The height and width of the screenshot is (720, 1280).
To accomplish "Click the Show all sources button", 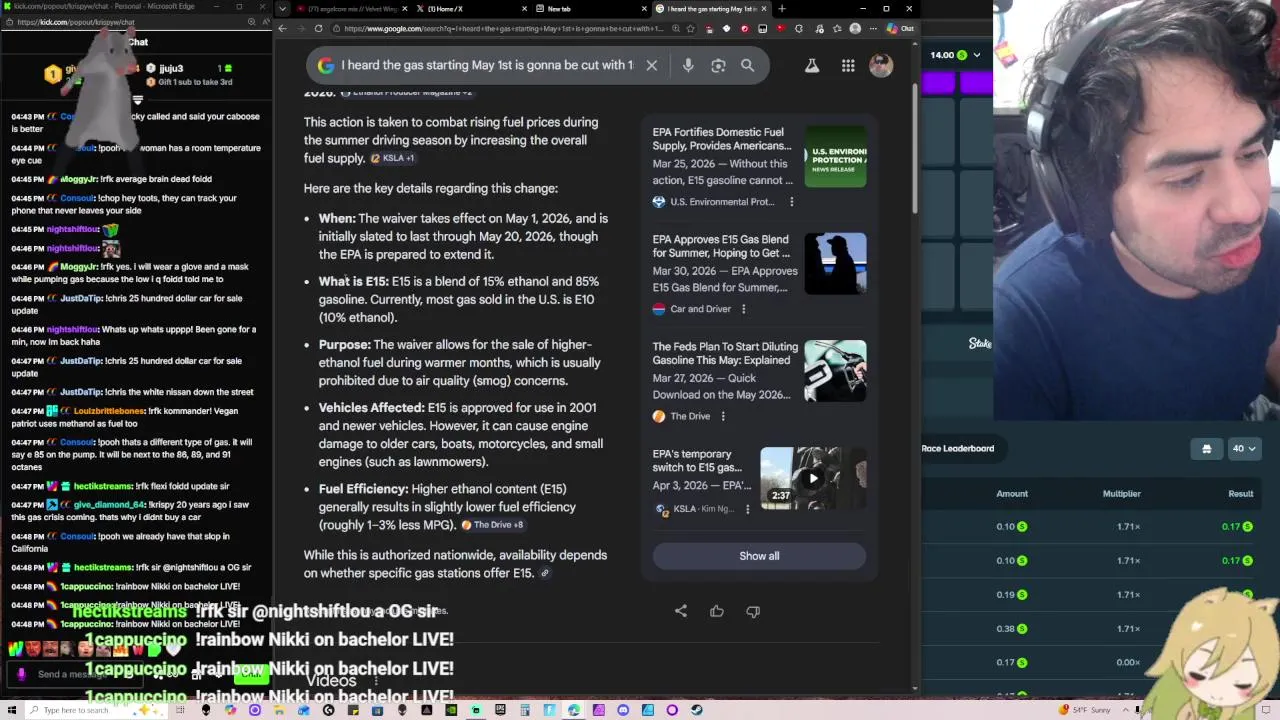I will coord(759,556).
